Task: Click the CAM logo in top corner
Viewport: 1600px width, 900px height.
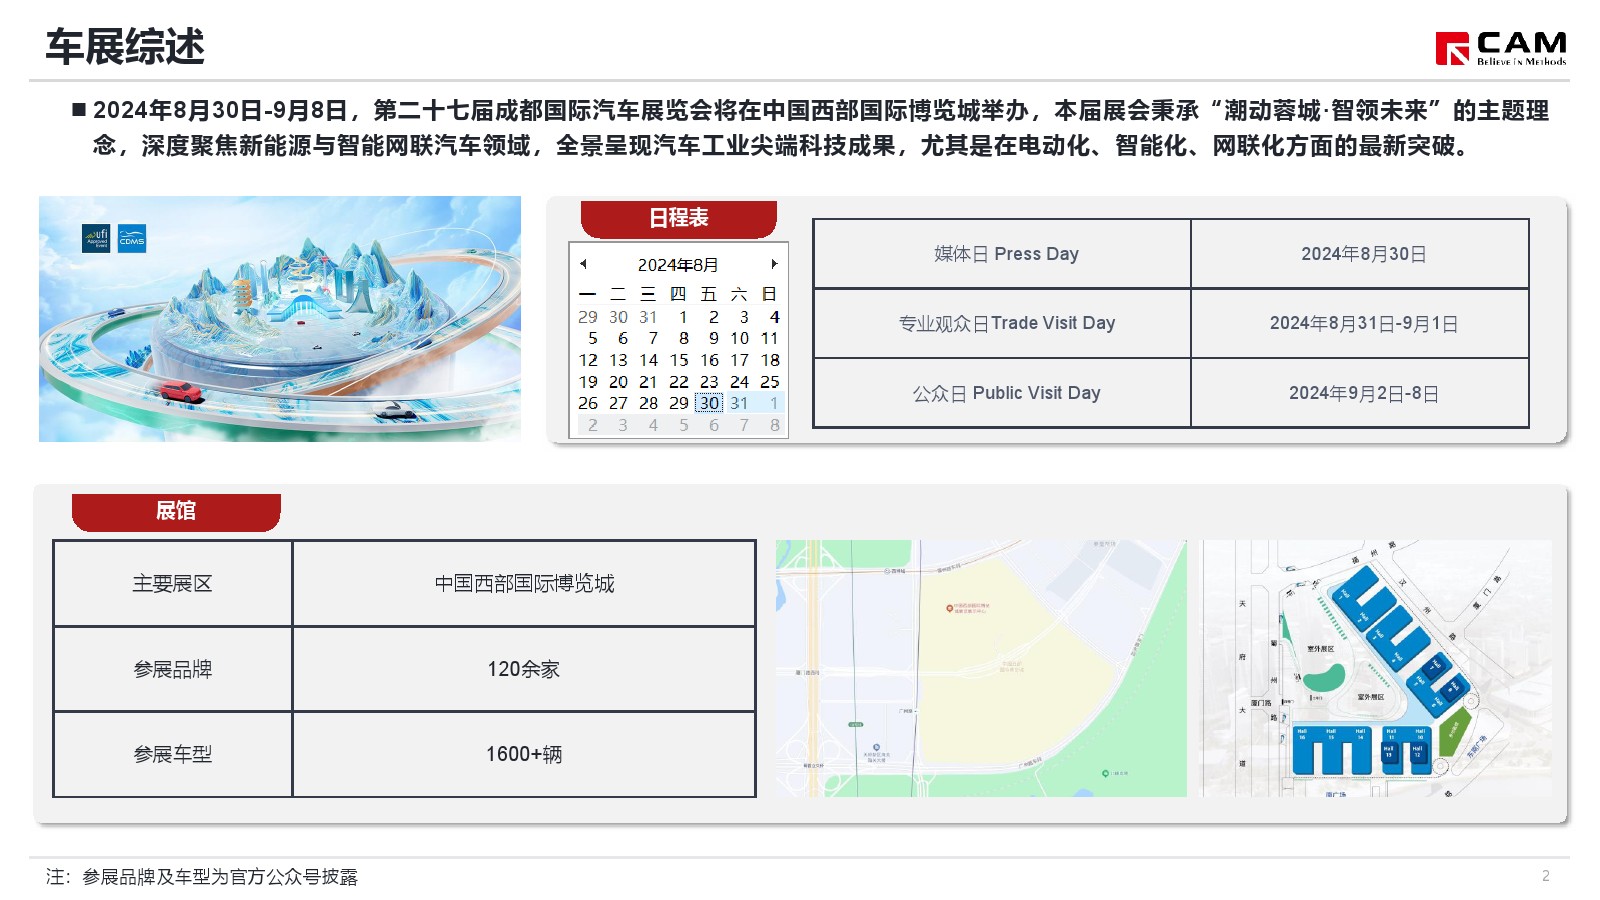Action: [1500, 47]
